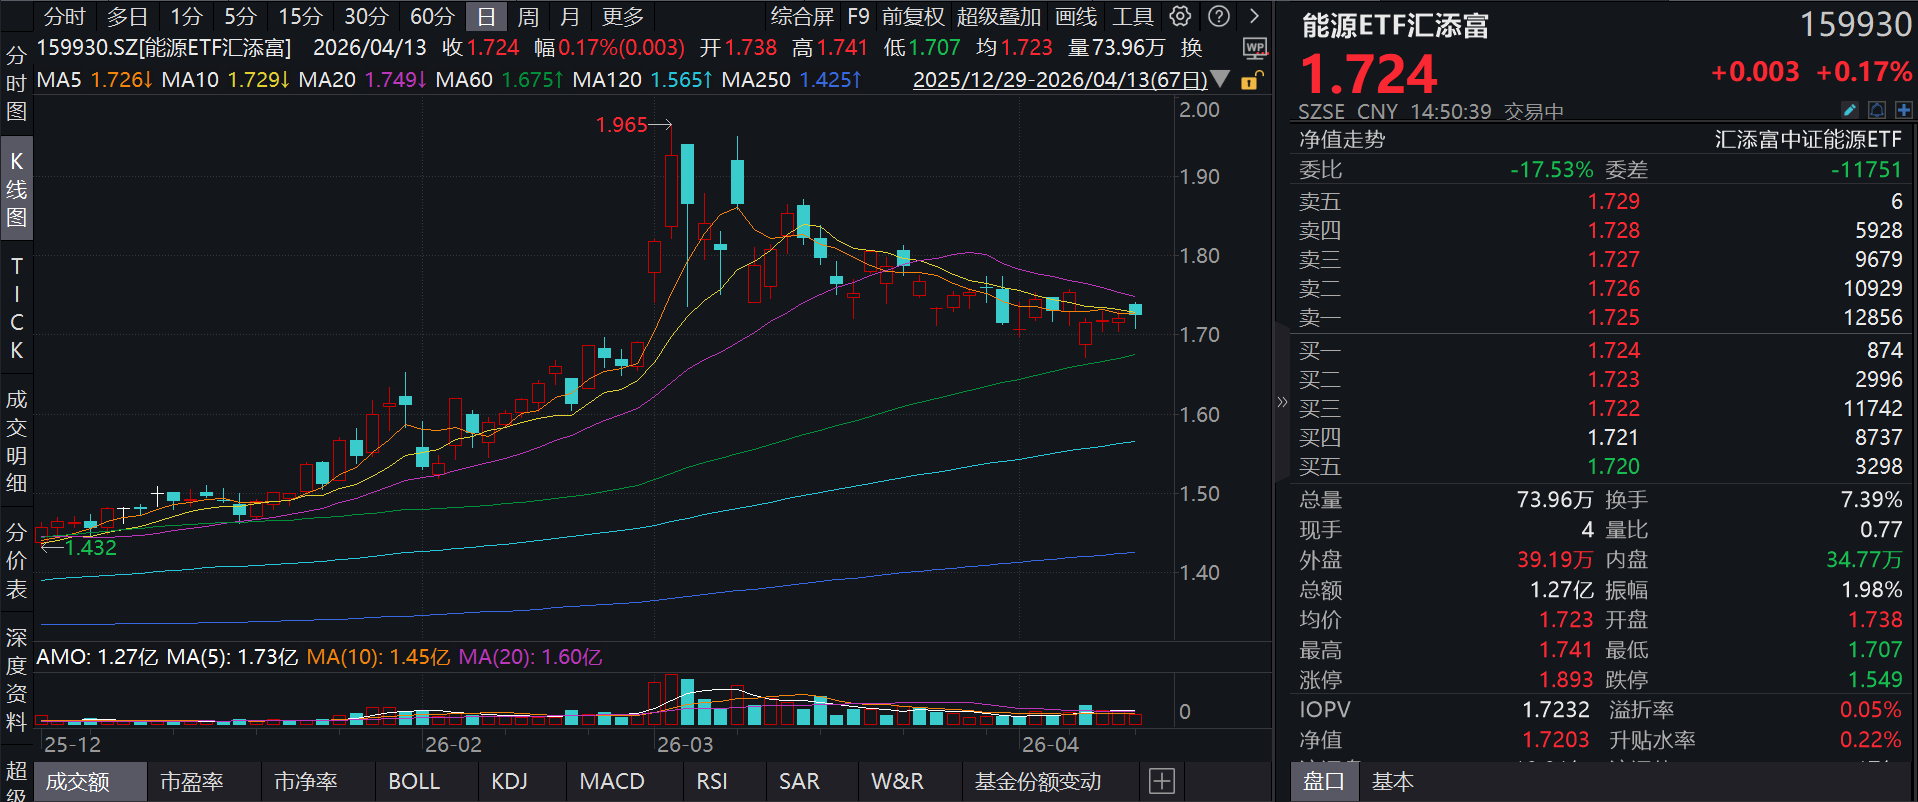Add stock to watchlist with plus icon
Image resolution: width=1918 pixels, height=802 pixels.
(x=1903, y=110)
